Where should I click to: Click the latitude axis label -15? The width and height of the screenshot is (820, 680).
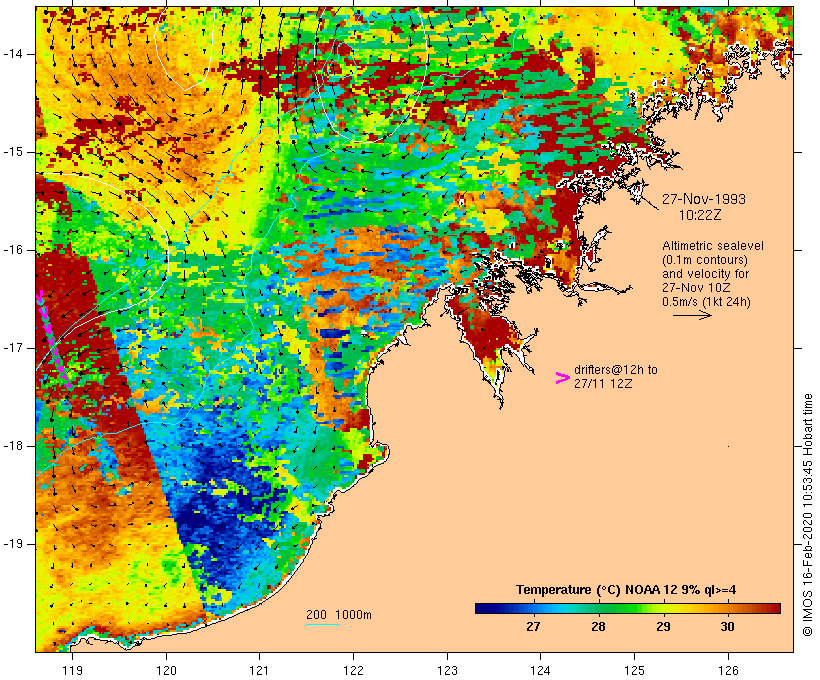tap(12, 152)
